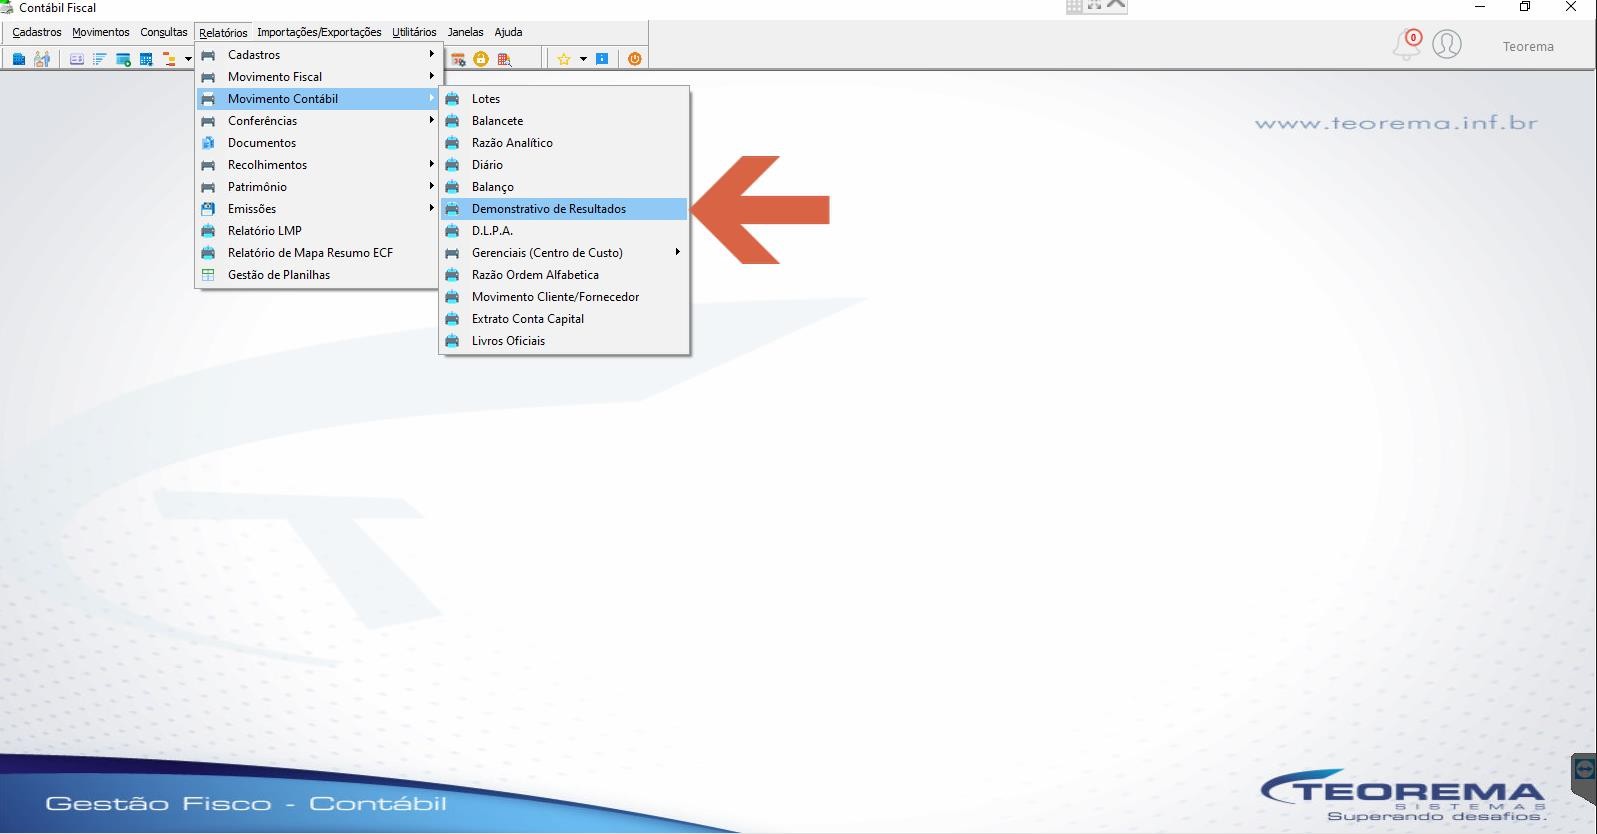Click the orange power button icon

pos(634,59)
